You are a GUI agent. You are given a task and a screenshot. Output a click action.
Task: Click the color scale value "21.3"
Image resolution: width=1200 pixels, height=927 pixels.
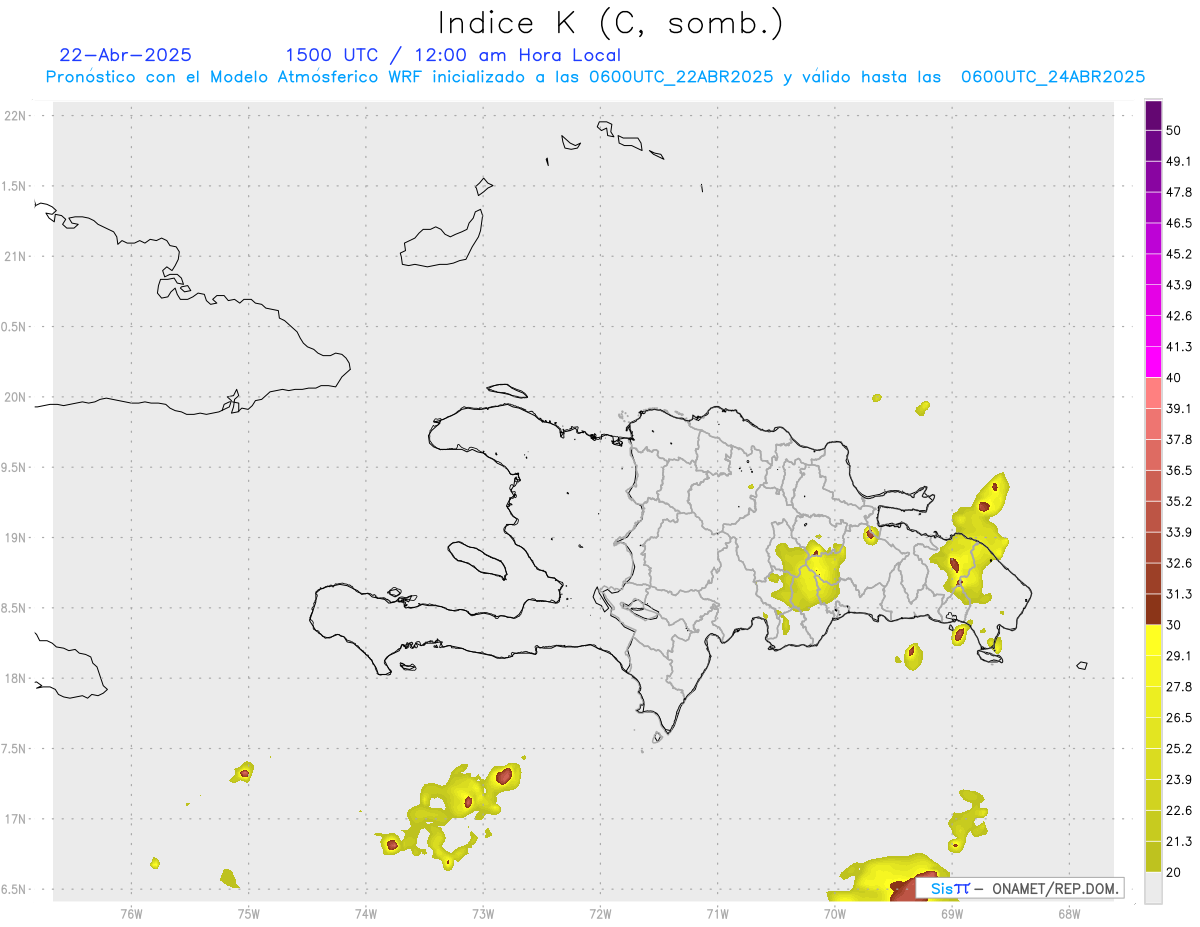tap(1179, 841)
